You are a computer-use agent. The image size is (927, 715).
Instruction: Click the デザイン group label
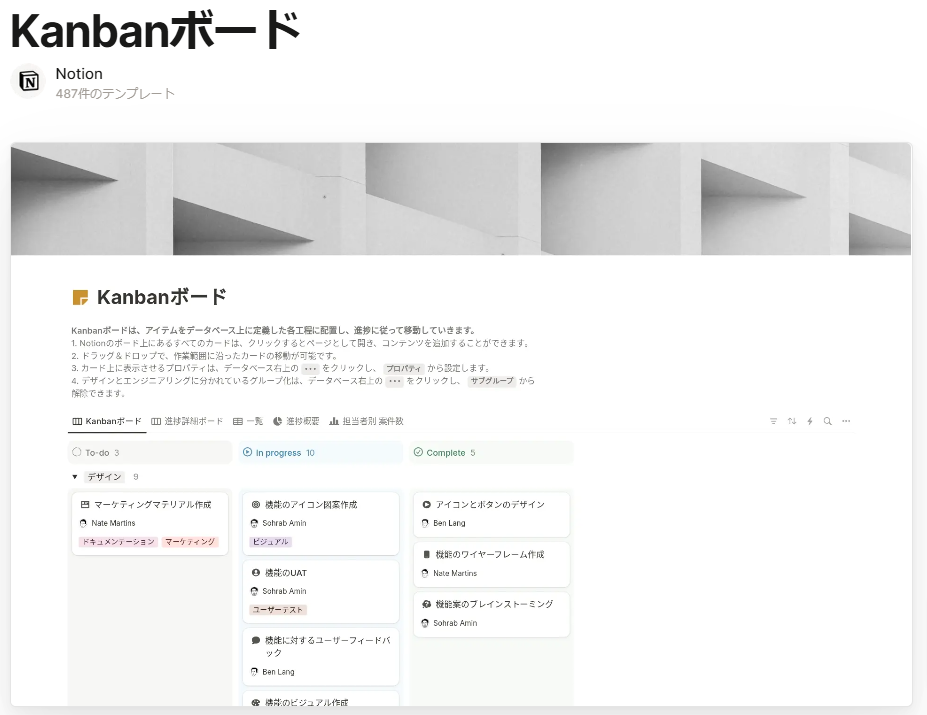click(105, 477)
